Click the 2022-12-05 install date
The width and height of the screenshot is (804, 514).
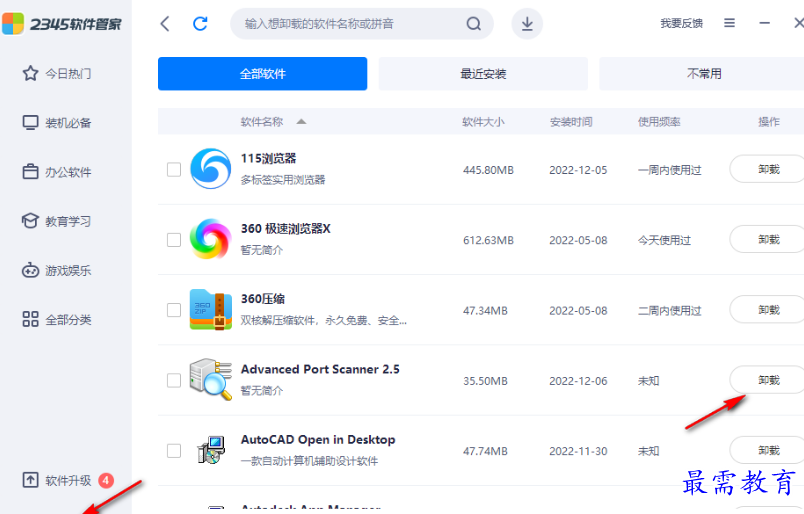[578, 170]
